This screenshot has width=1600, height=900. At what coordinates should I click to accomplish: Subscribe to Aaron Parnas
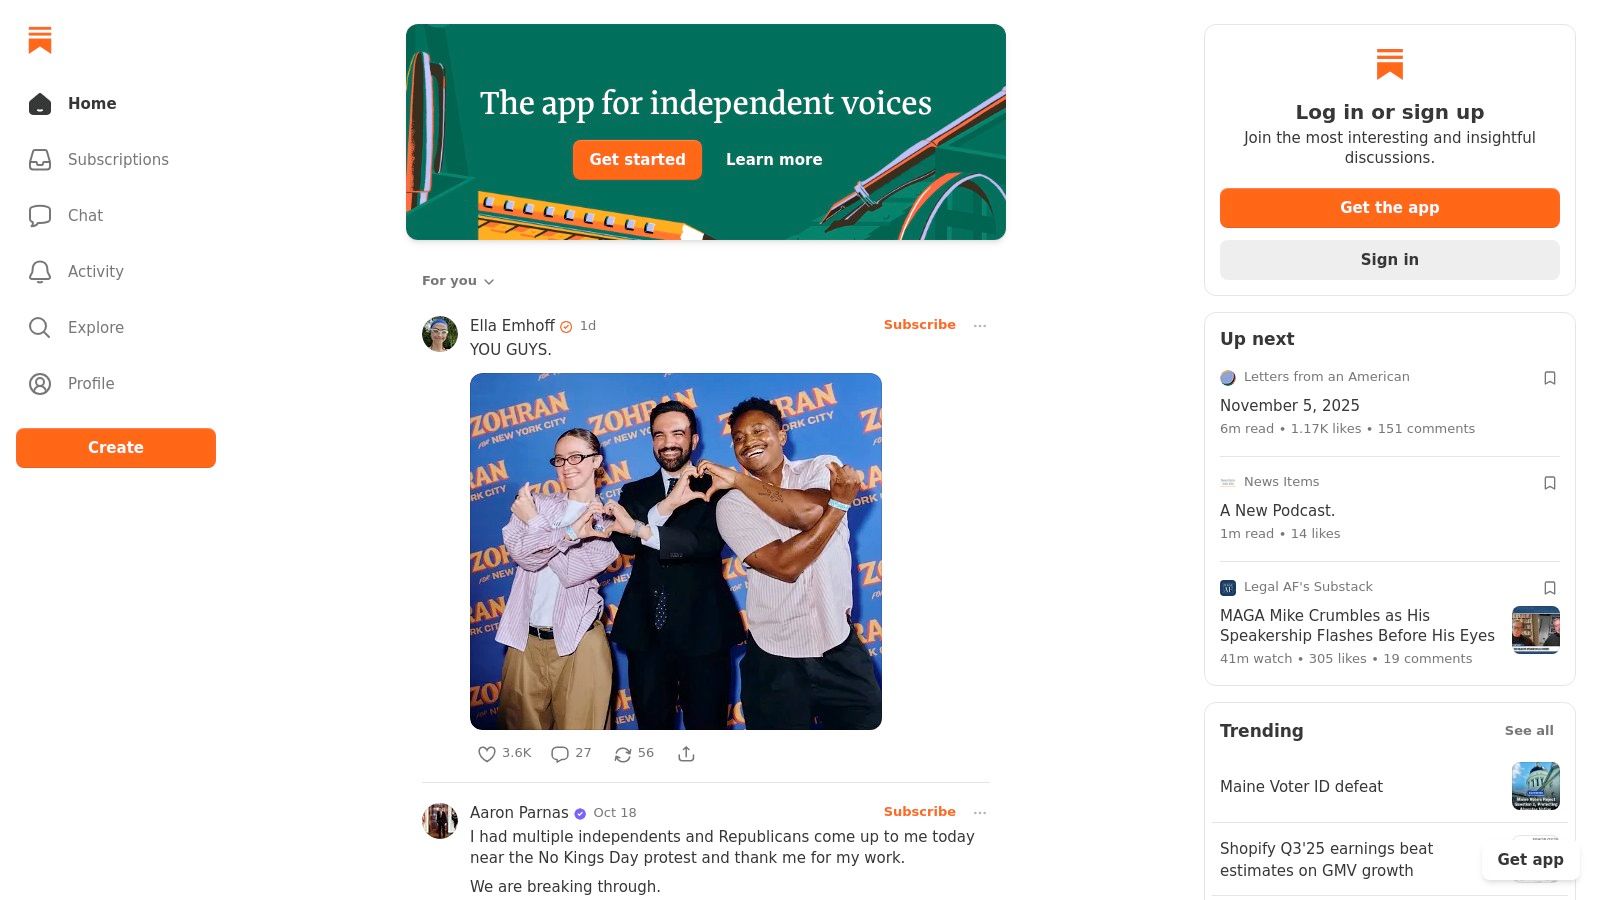(x=919, y=811)
